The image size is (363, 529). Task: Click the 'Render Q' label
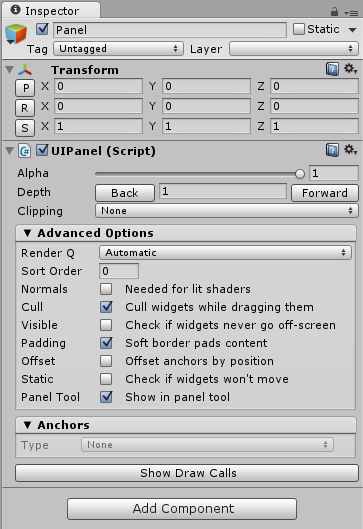pyautogui.click(x=48, y=253)
